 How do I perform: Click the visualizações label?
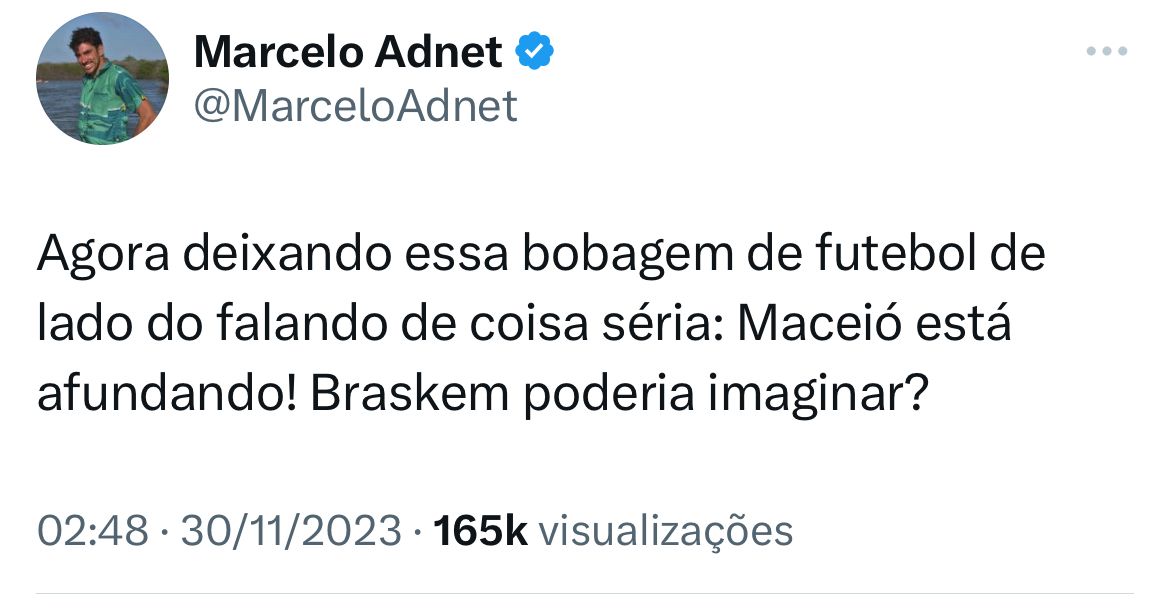[x=666, y=530]
